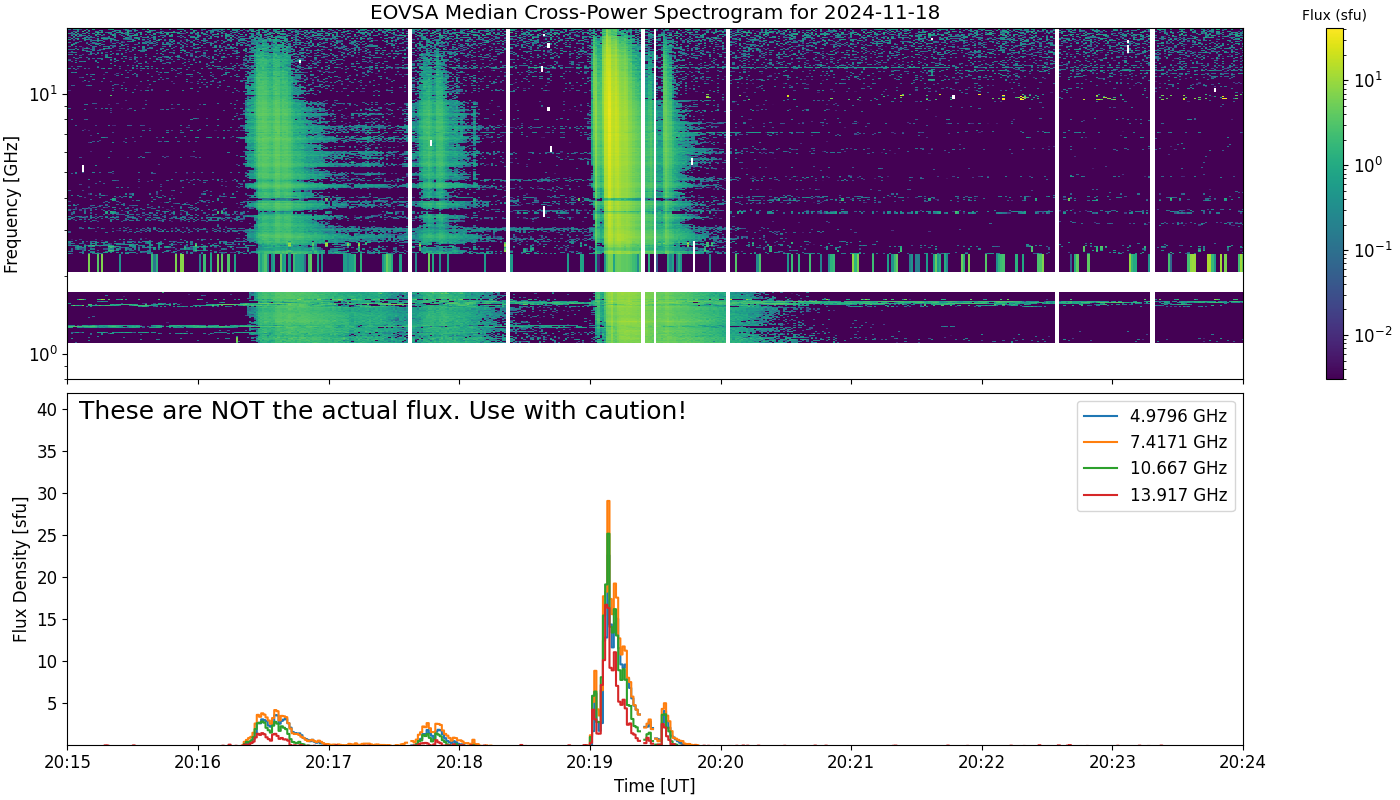Click the 10⁰ colorbar tick label
Image resolution: width=1400 pixels, height=800 pixels.
tap(1368, 163)
